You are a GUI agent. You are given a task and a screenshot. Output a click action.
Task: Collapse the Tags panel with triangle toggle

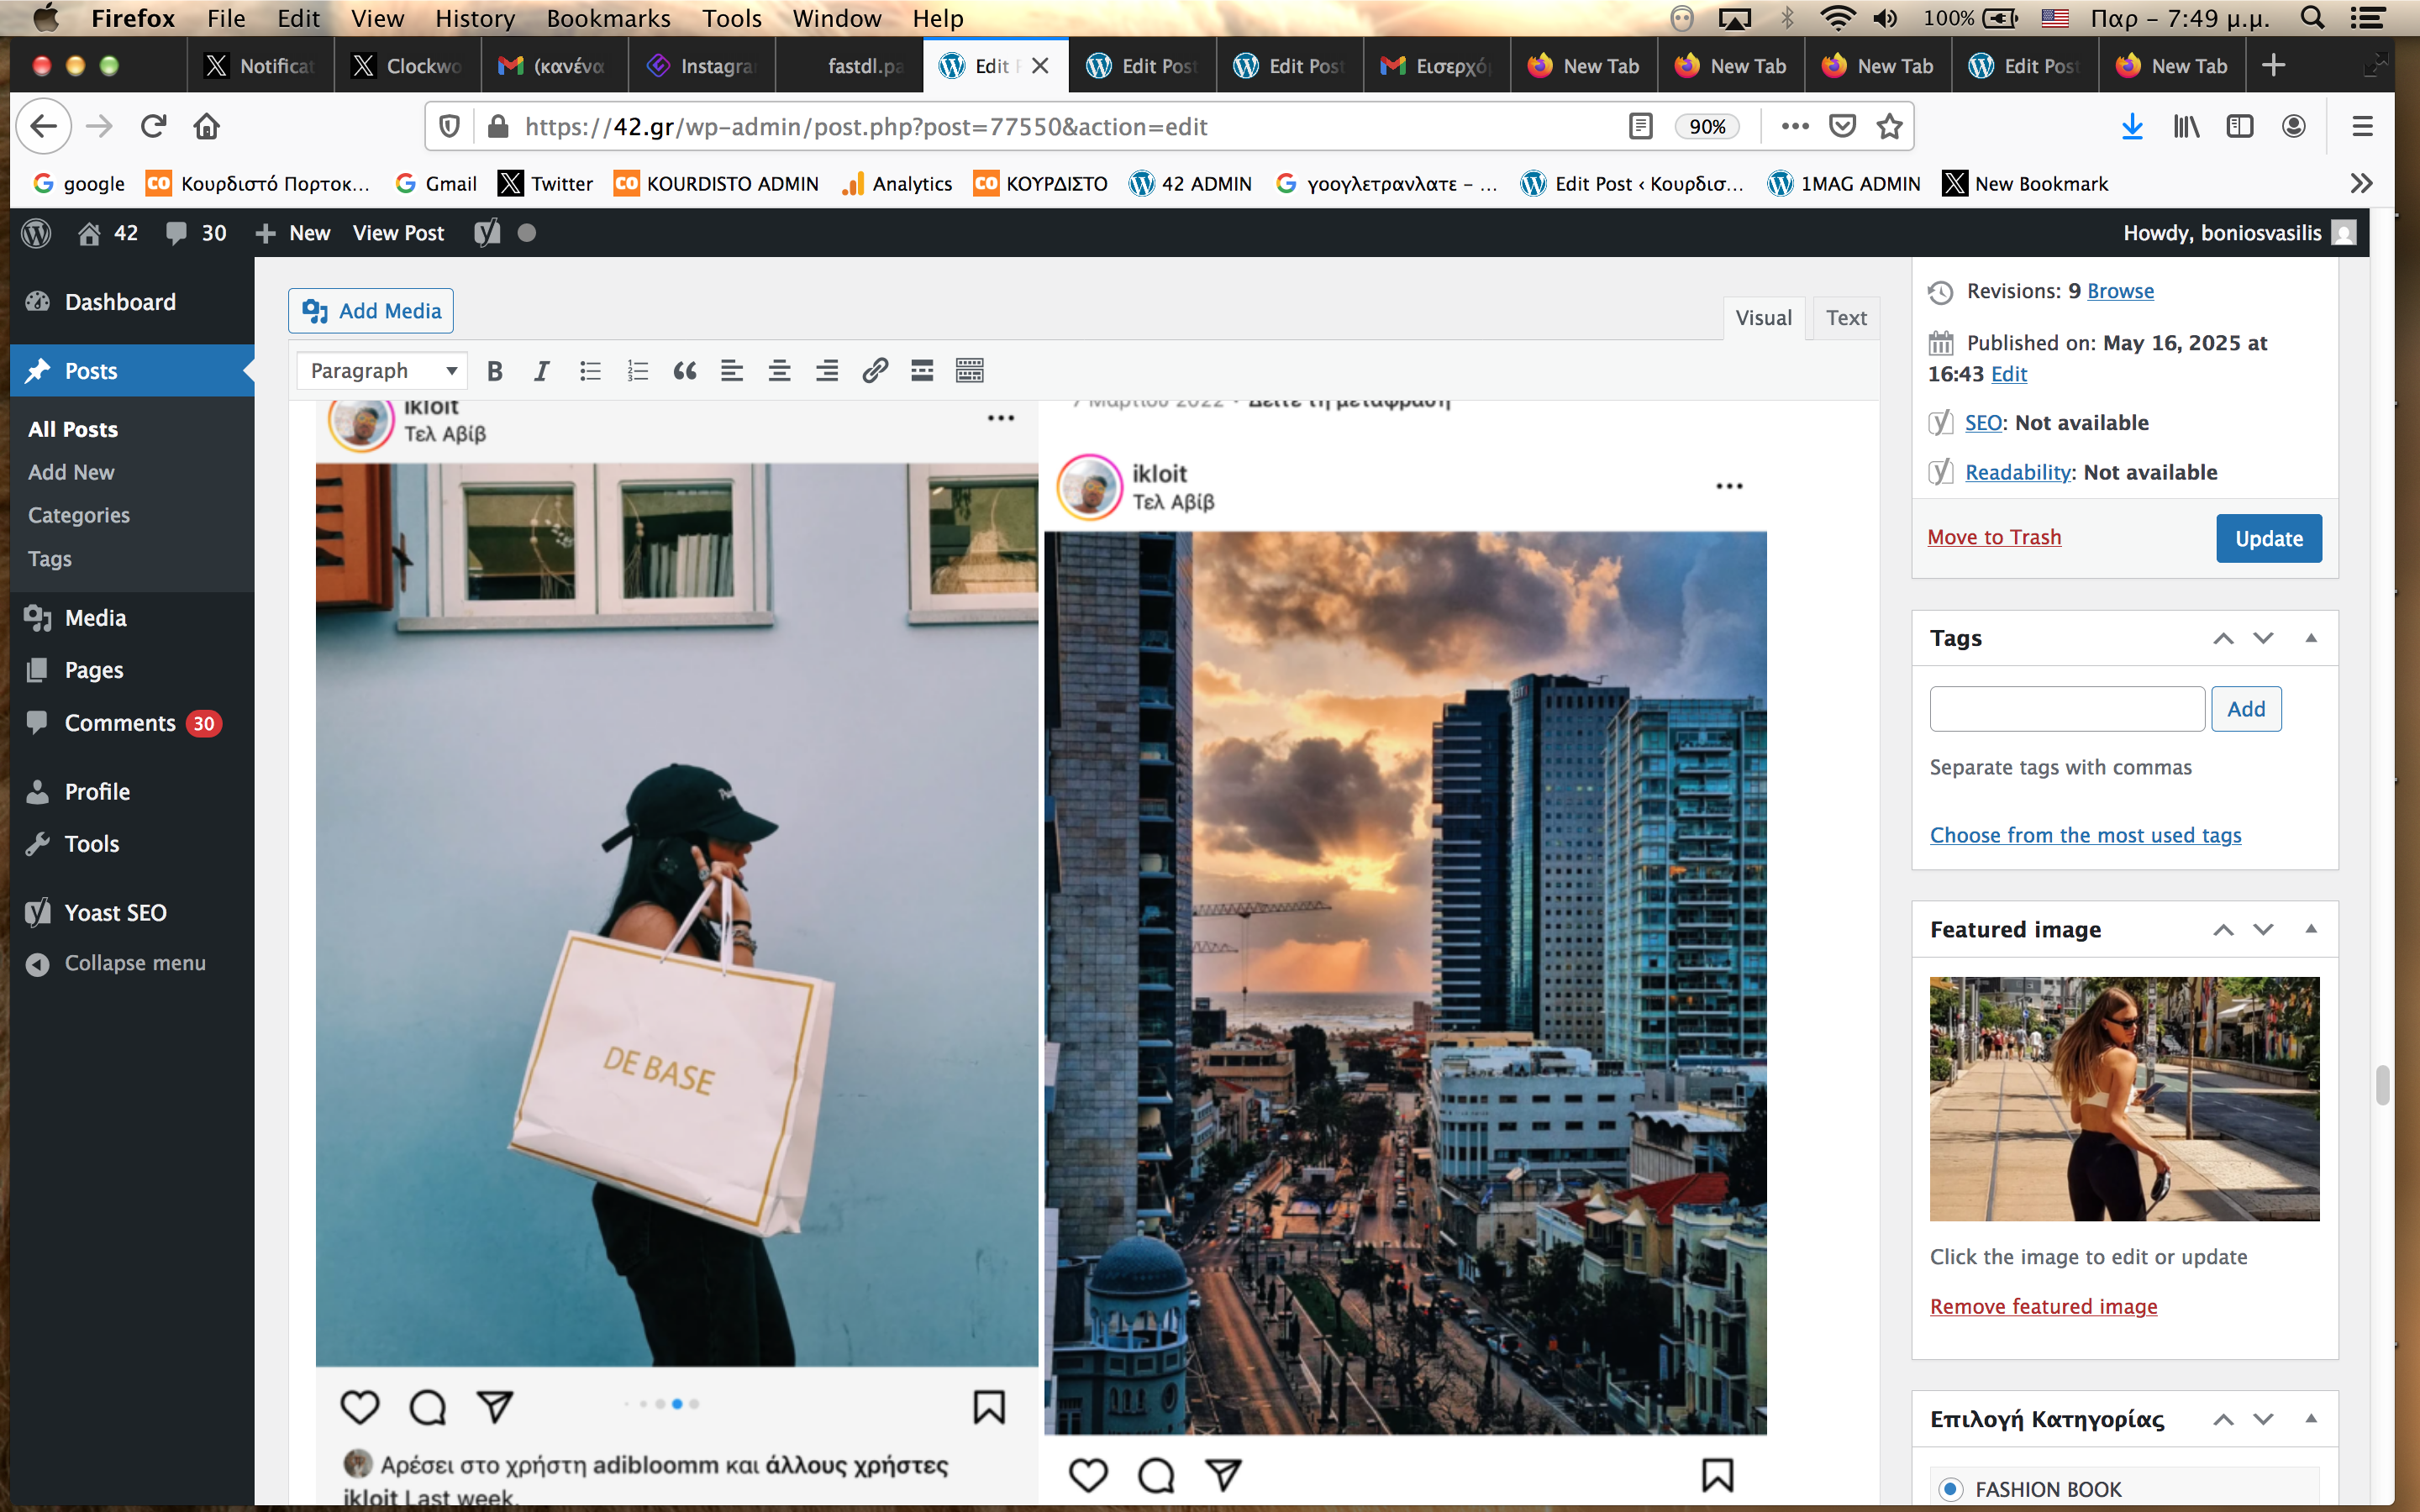[2311, 638]
